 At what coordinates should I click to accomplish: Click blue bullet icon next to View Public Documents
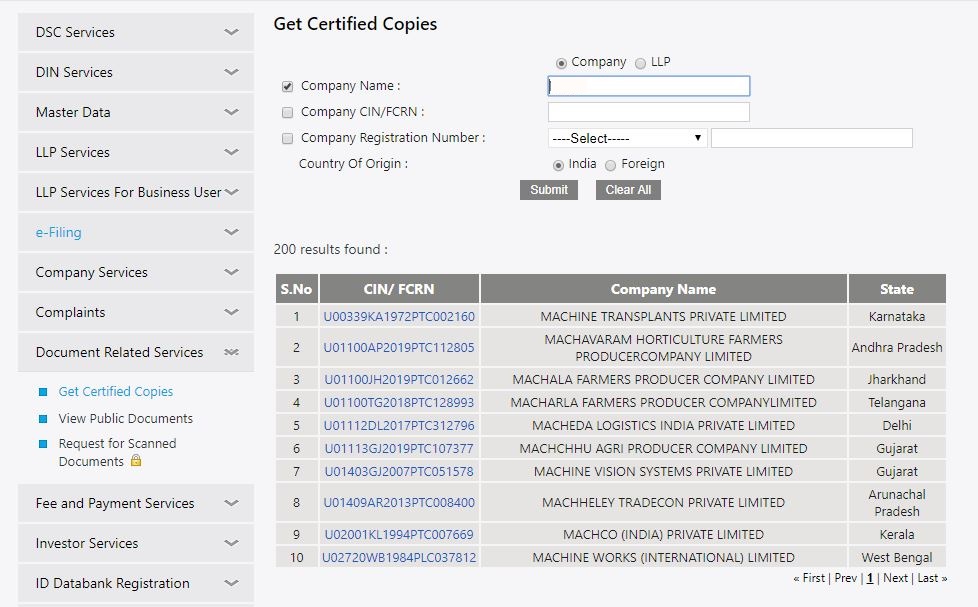click(42, 419)
